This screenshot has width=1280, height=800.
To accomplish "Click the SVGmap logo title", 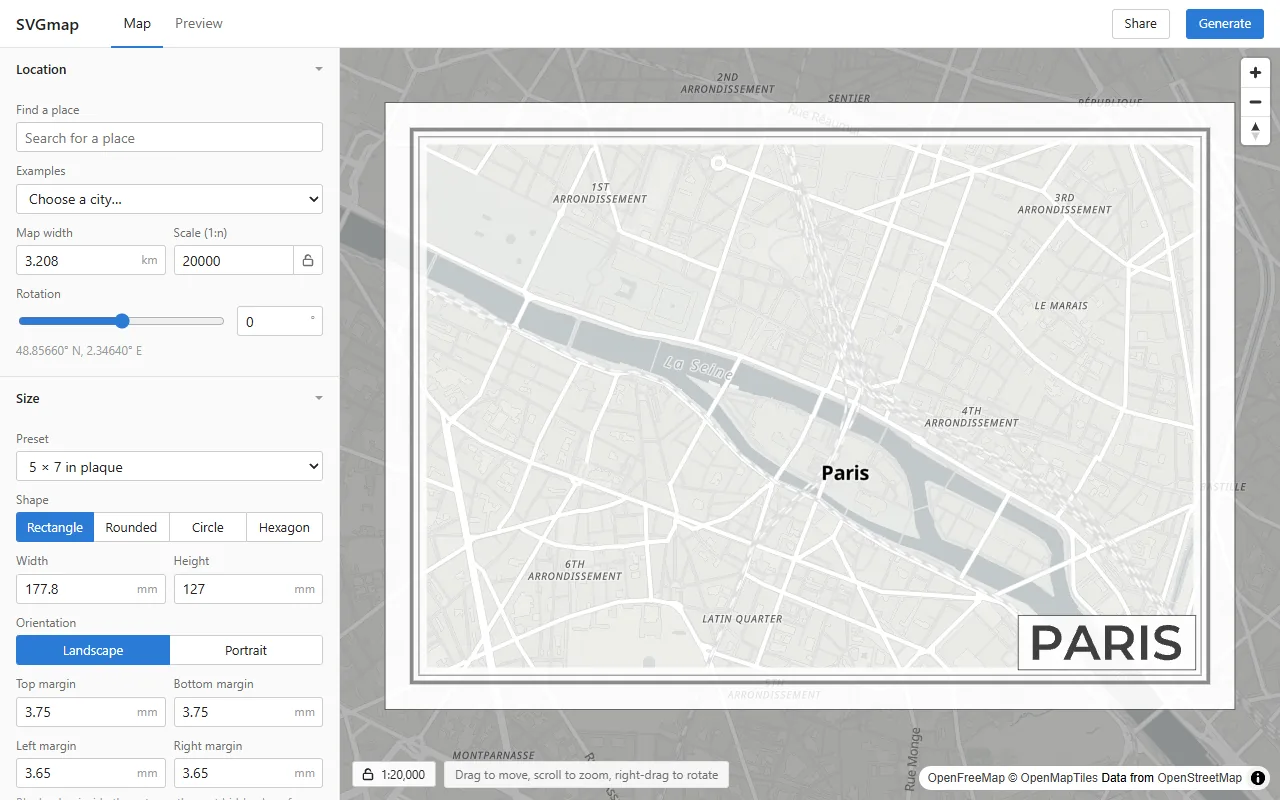I will tap(47, 24).
